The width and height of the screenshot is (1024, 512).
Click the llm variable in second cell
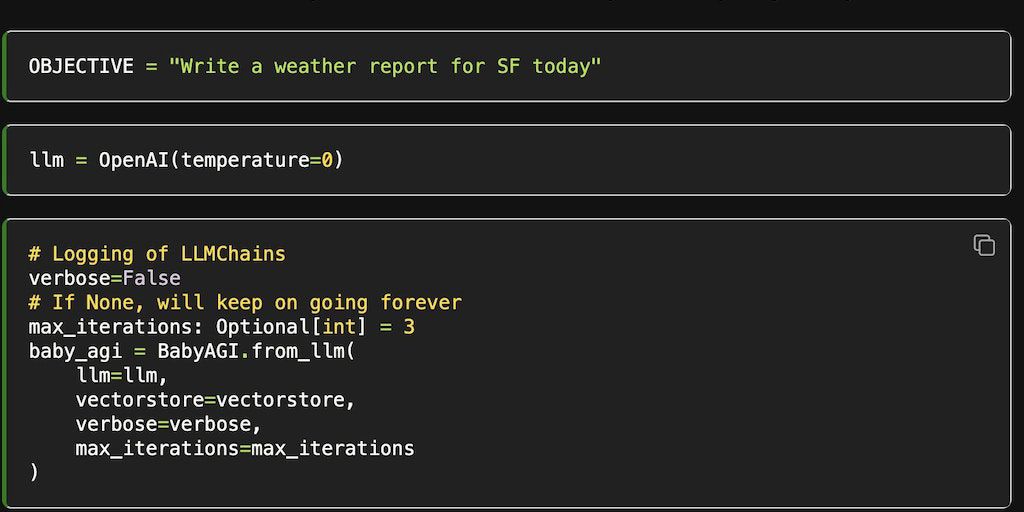coord(46,160)
